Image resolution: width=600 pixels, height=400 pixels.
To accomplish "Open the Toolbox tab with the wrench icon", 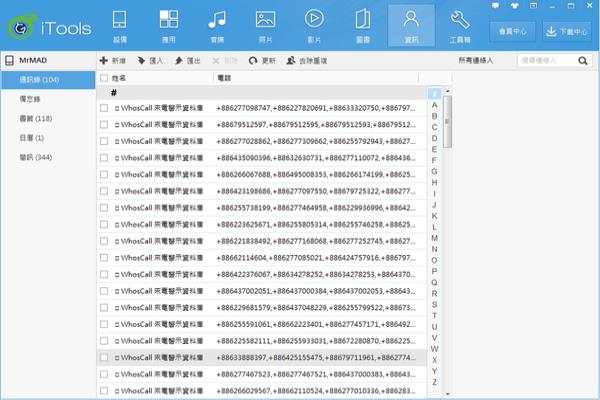I will (460, 26).
